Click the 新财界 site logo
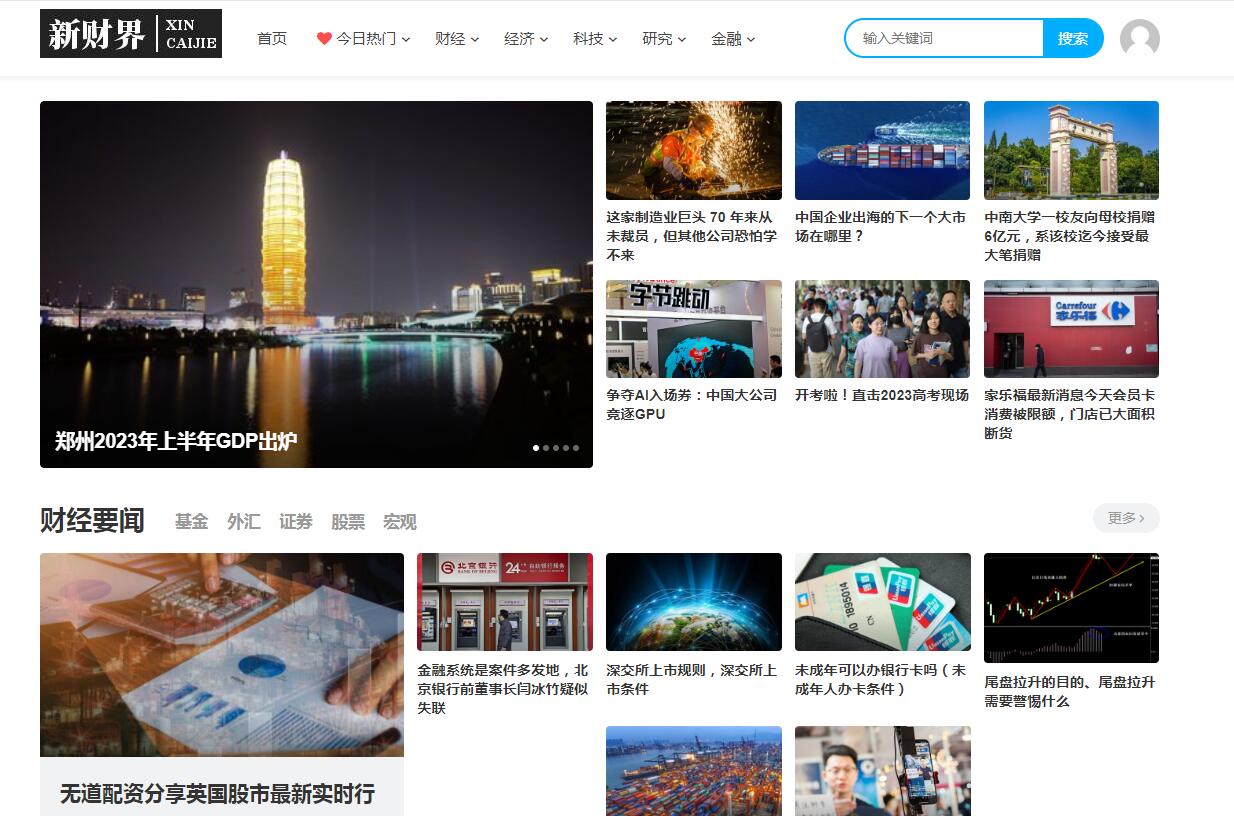Image resolution: width=1234 pixels, height=816 pixels. tap(131, 34)
